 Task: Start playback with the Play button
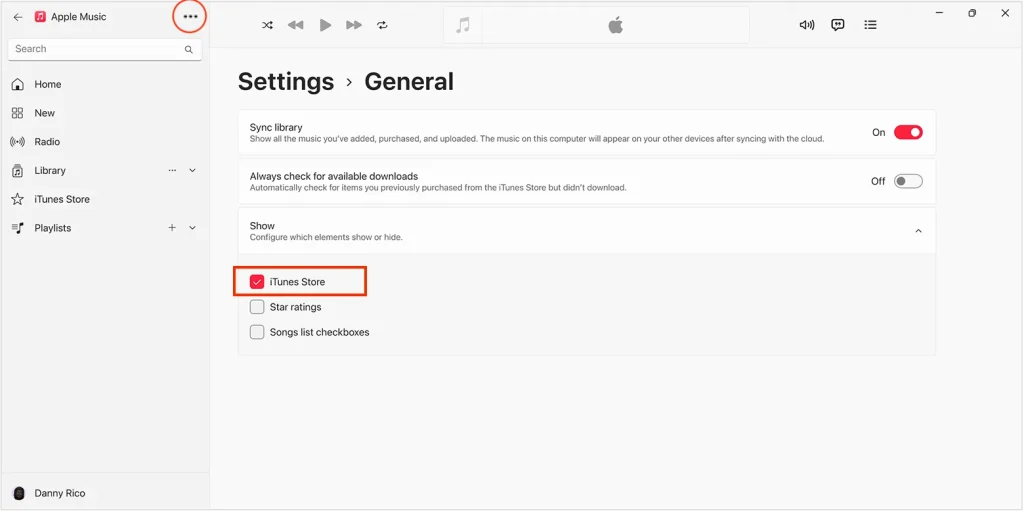[325, 25]
